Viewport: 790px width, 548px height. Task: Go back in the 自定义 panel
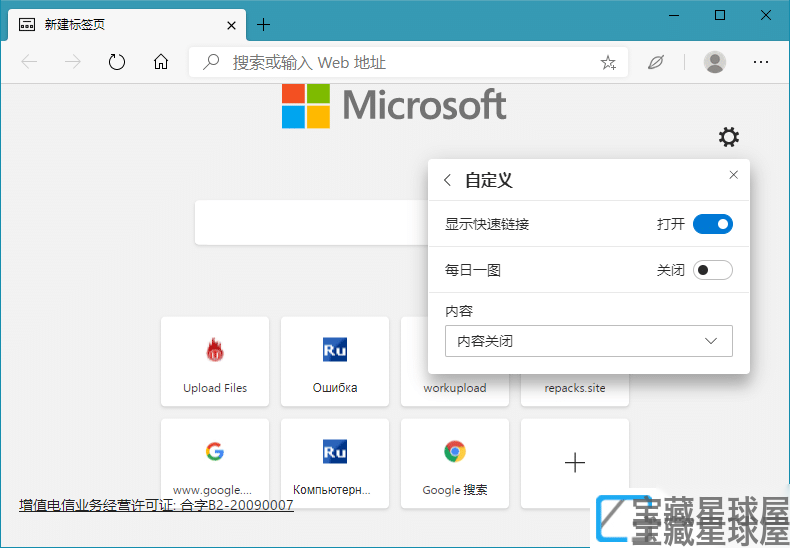click(x=447, y=180)
